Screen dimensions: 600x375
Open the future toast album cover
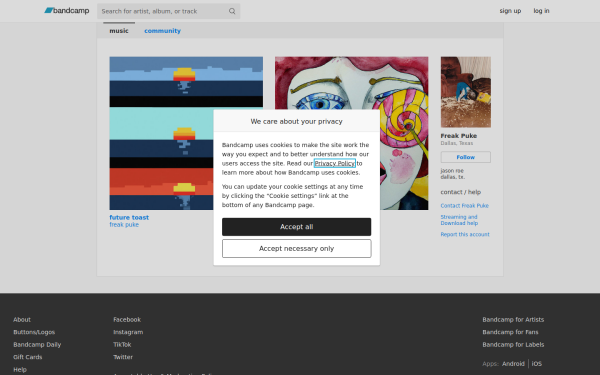186,133
